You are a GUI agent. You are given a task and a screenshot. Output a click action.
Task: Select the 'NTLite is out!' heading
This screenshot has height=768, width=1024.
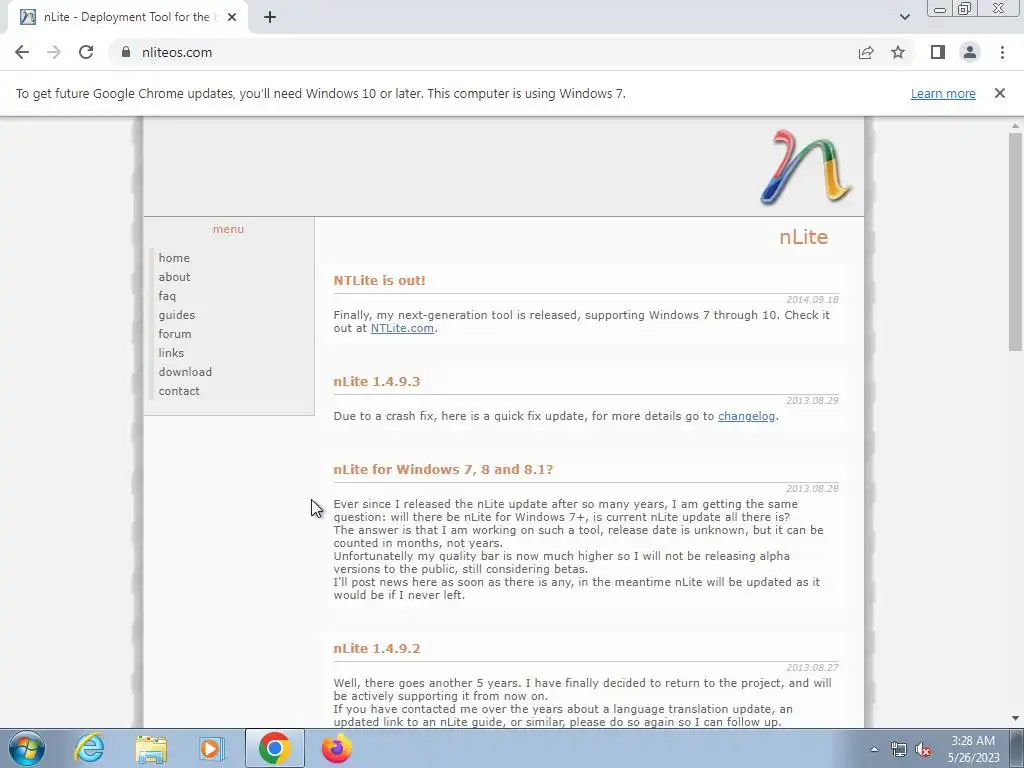(x=379, y=280)
